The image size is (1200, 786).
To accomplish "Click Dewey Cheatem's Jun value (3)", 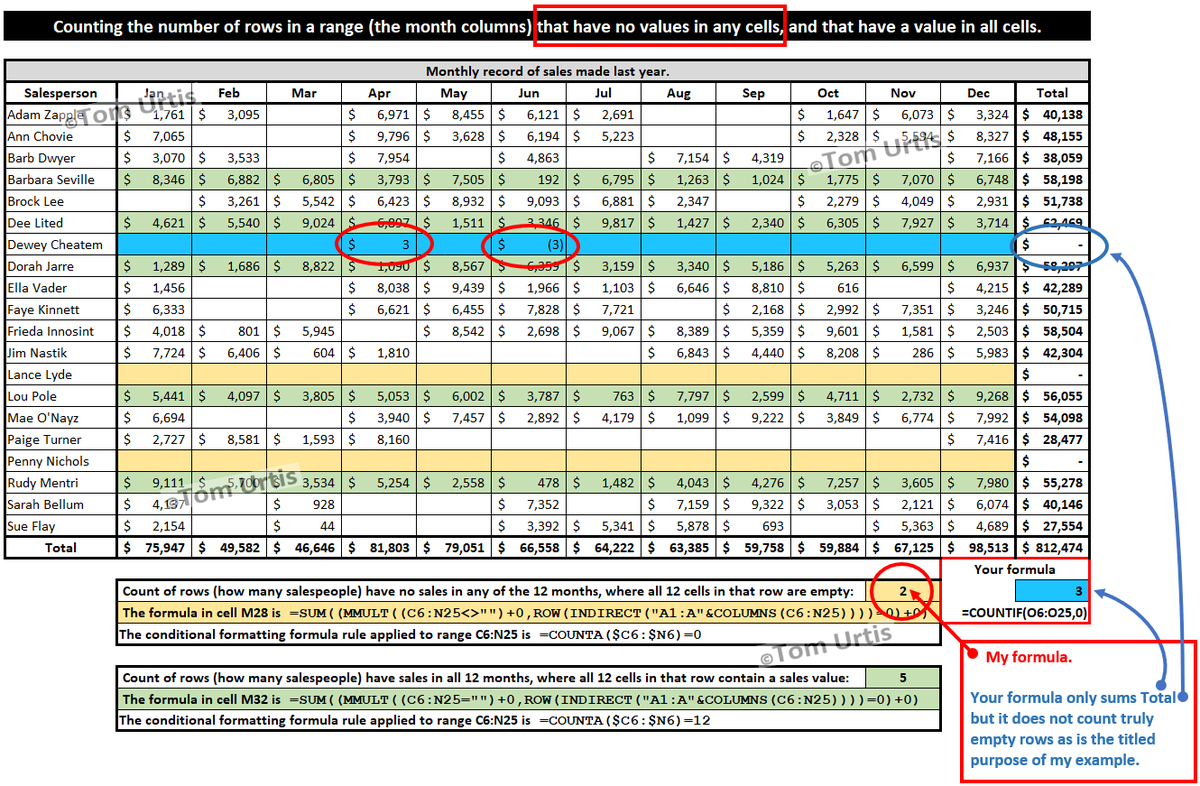I will point(530,245).
